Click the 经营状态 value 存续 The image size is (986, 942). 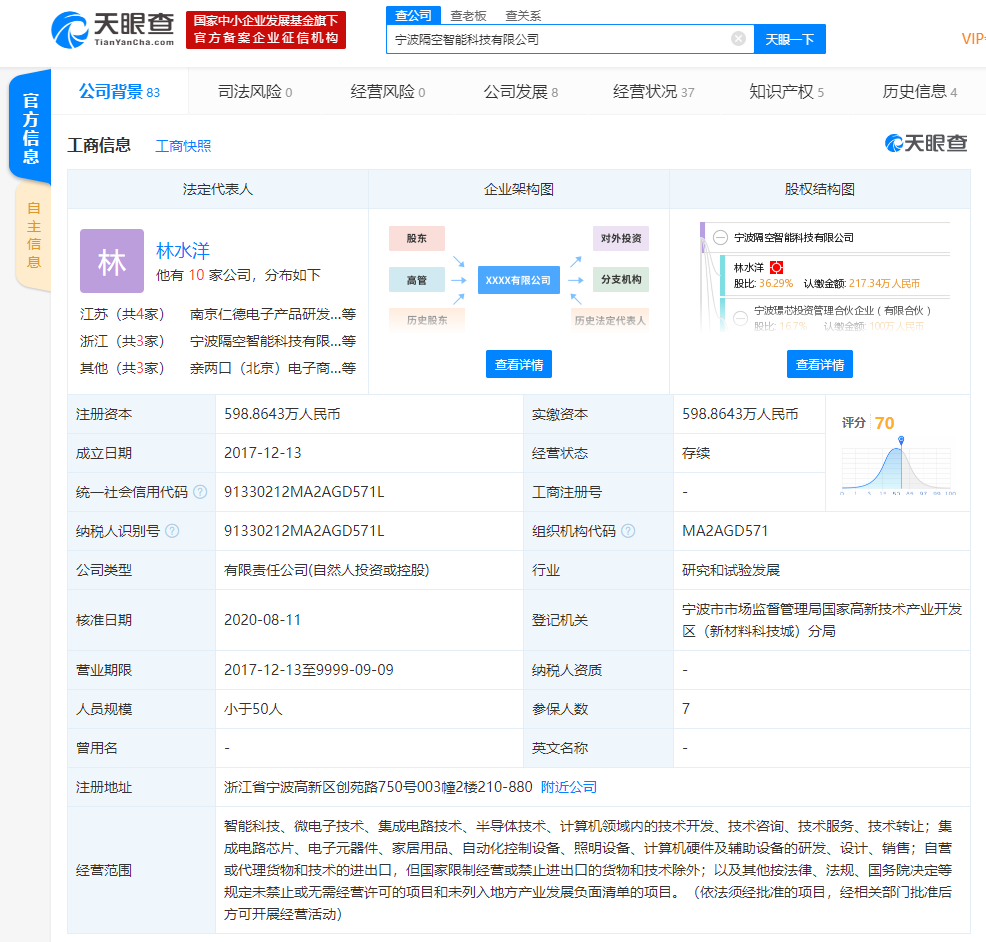click(696, 453)
